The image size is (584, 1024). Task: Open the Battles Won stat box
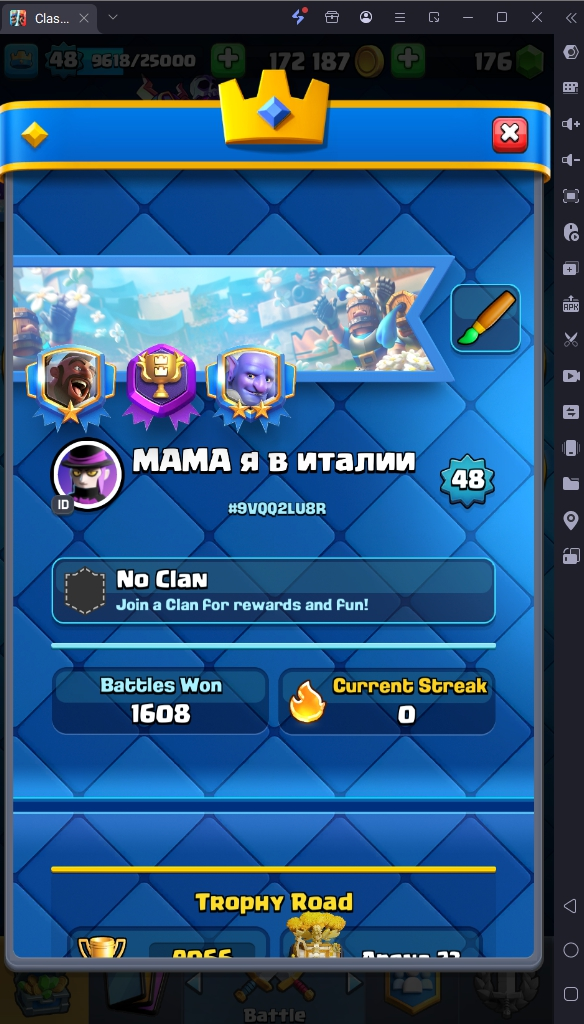pyautogui.click(x=160, y=701)
